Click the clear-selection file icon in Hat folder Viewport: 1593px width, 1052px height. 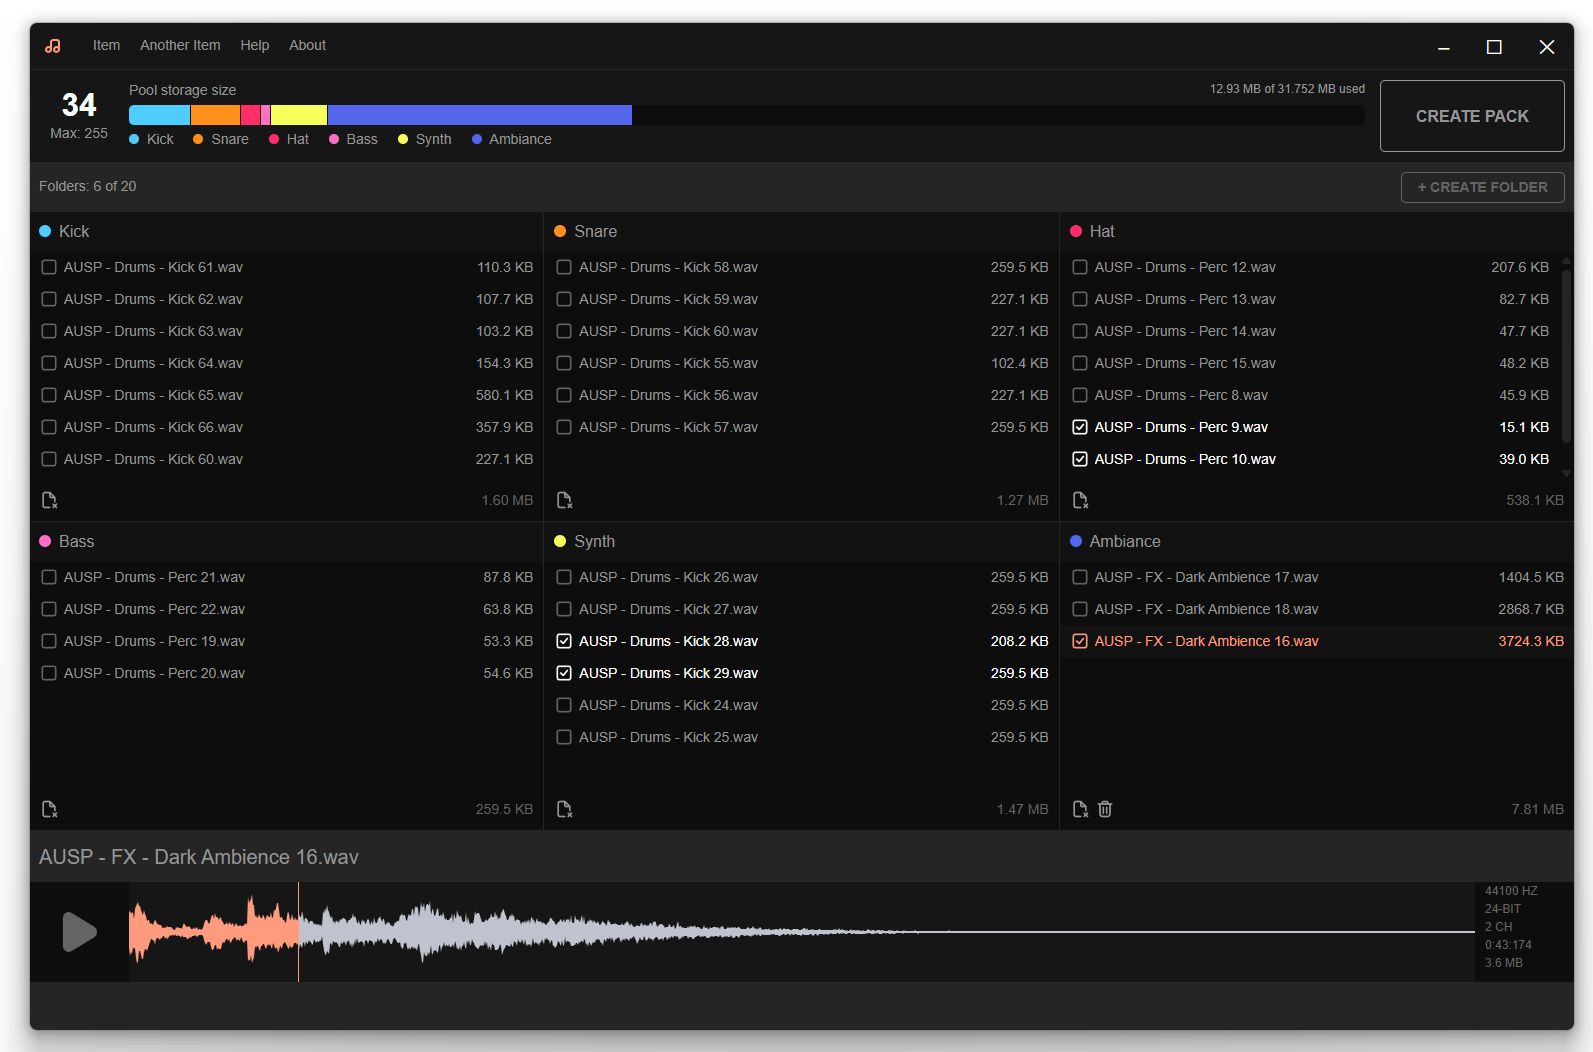(1080, 500)
